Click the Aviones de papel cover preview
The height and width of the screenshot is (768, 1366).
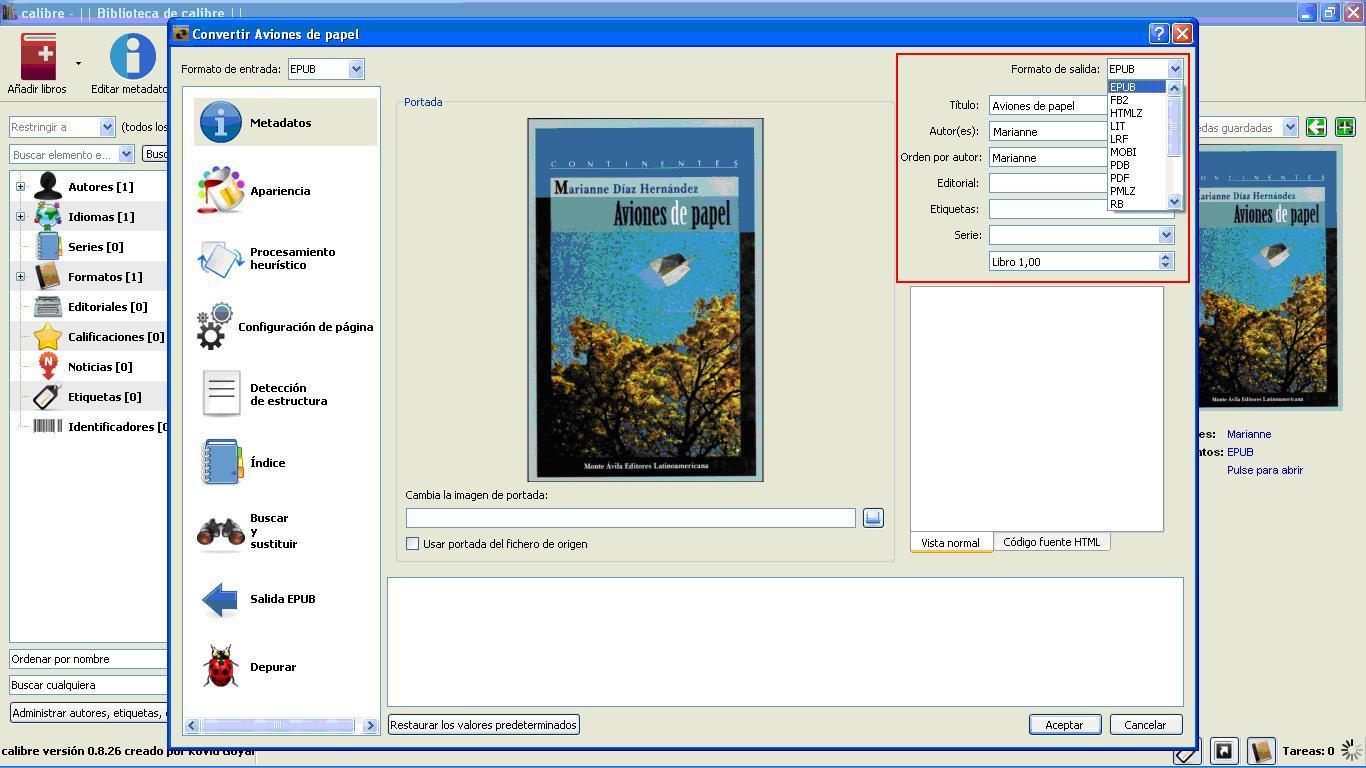[645, 299]
